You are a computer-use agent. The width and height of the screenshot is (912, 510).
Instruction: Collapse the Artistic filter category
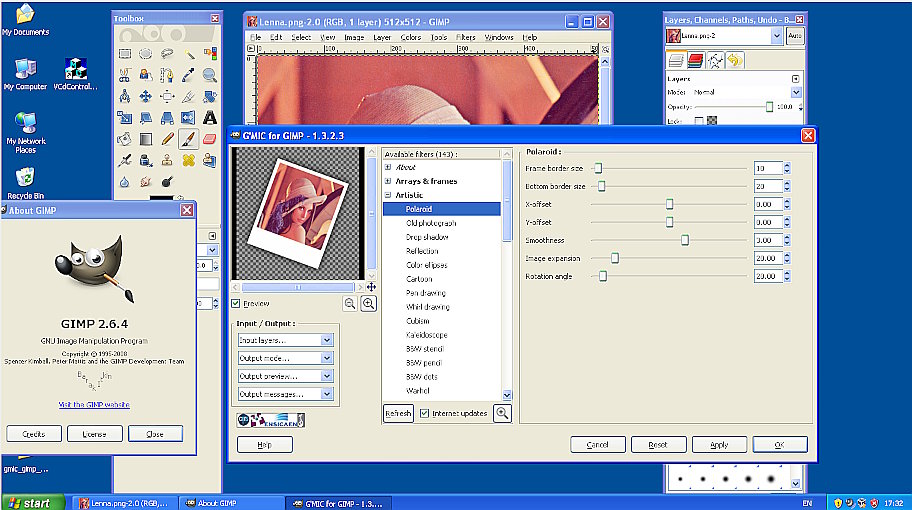click(x=388, y=195)
